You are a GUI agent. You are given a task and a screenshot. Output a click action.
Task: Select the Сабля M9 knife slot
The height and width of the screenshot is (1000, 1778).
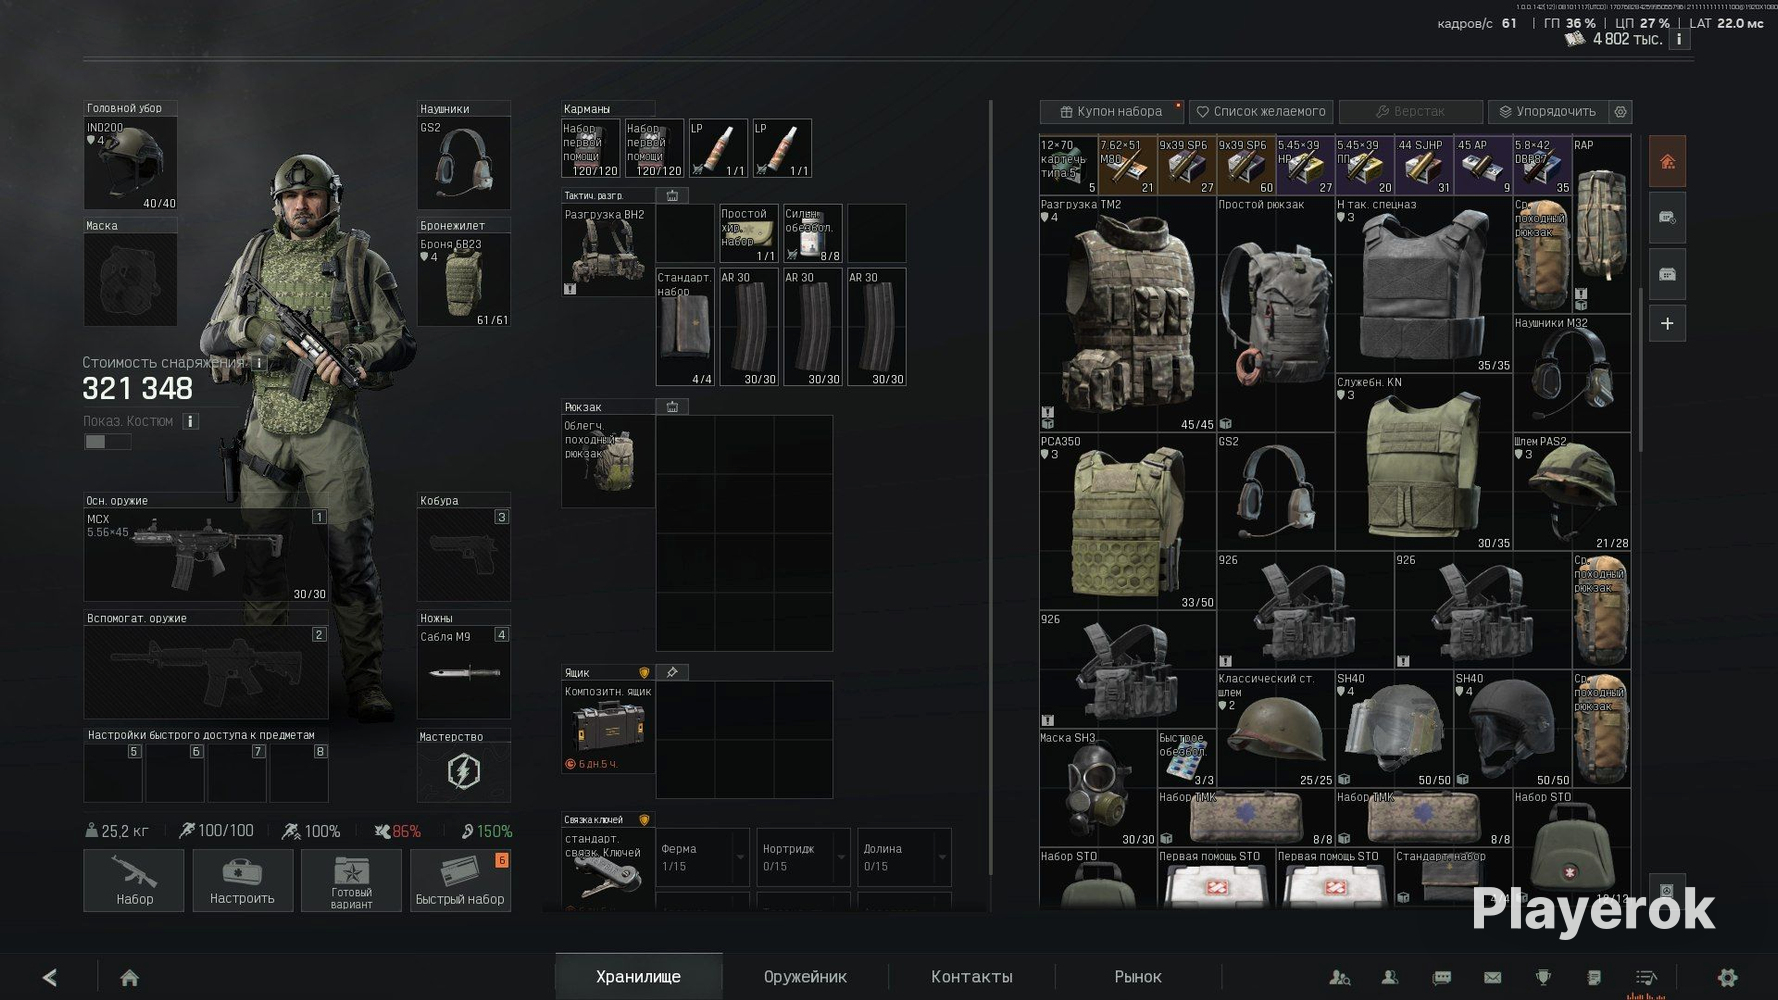click(463, 672)
